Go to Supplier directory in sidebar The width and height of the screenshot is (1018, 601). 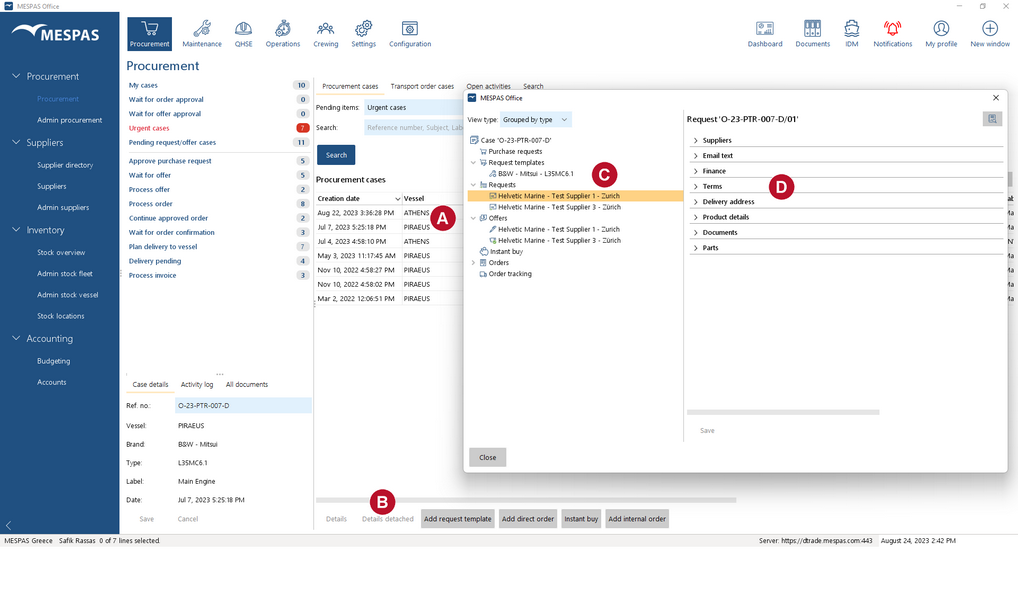click(x=65, y=165)
